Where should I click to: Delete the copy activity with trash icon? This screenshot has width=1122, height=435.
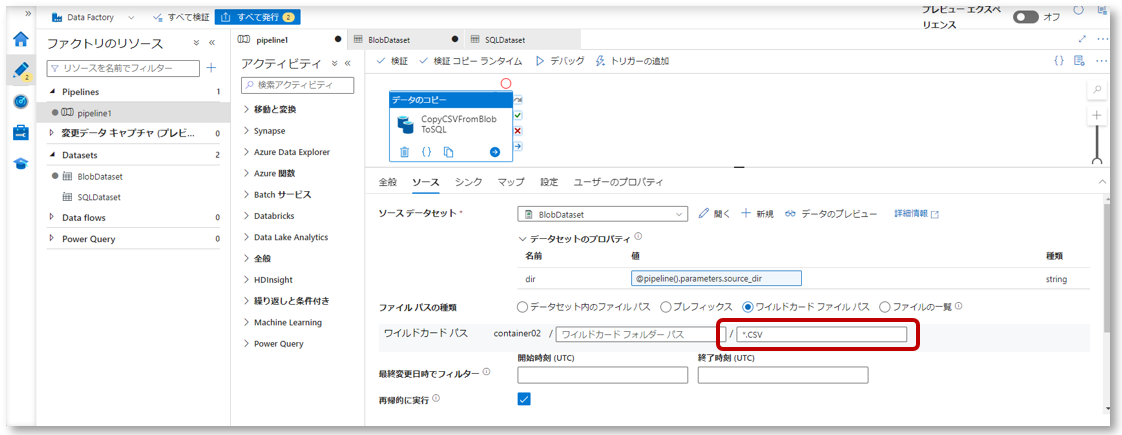404,152
